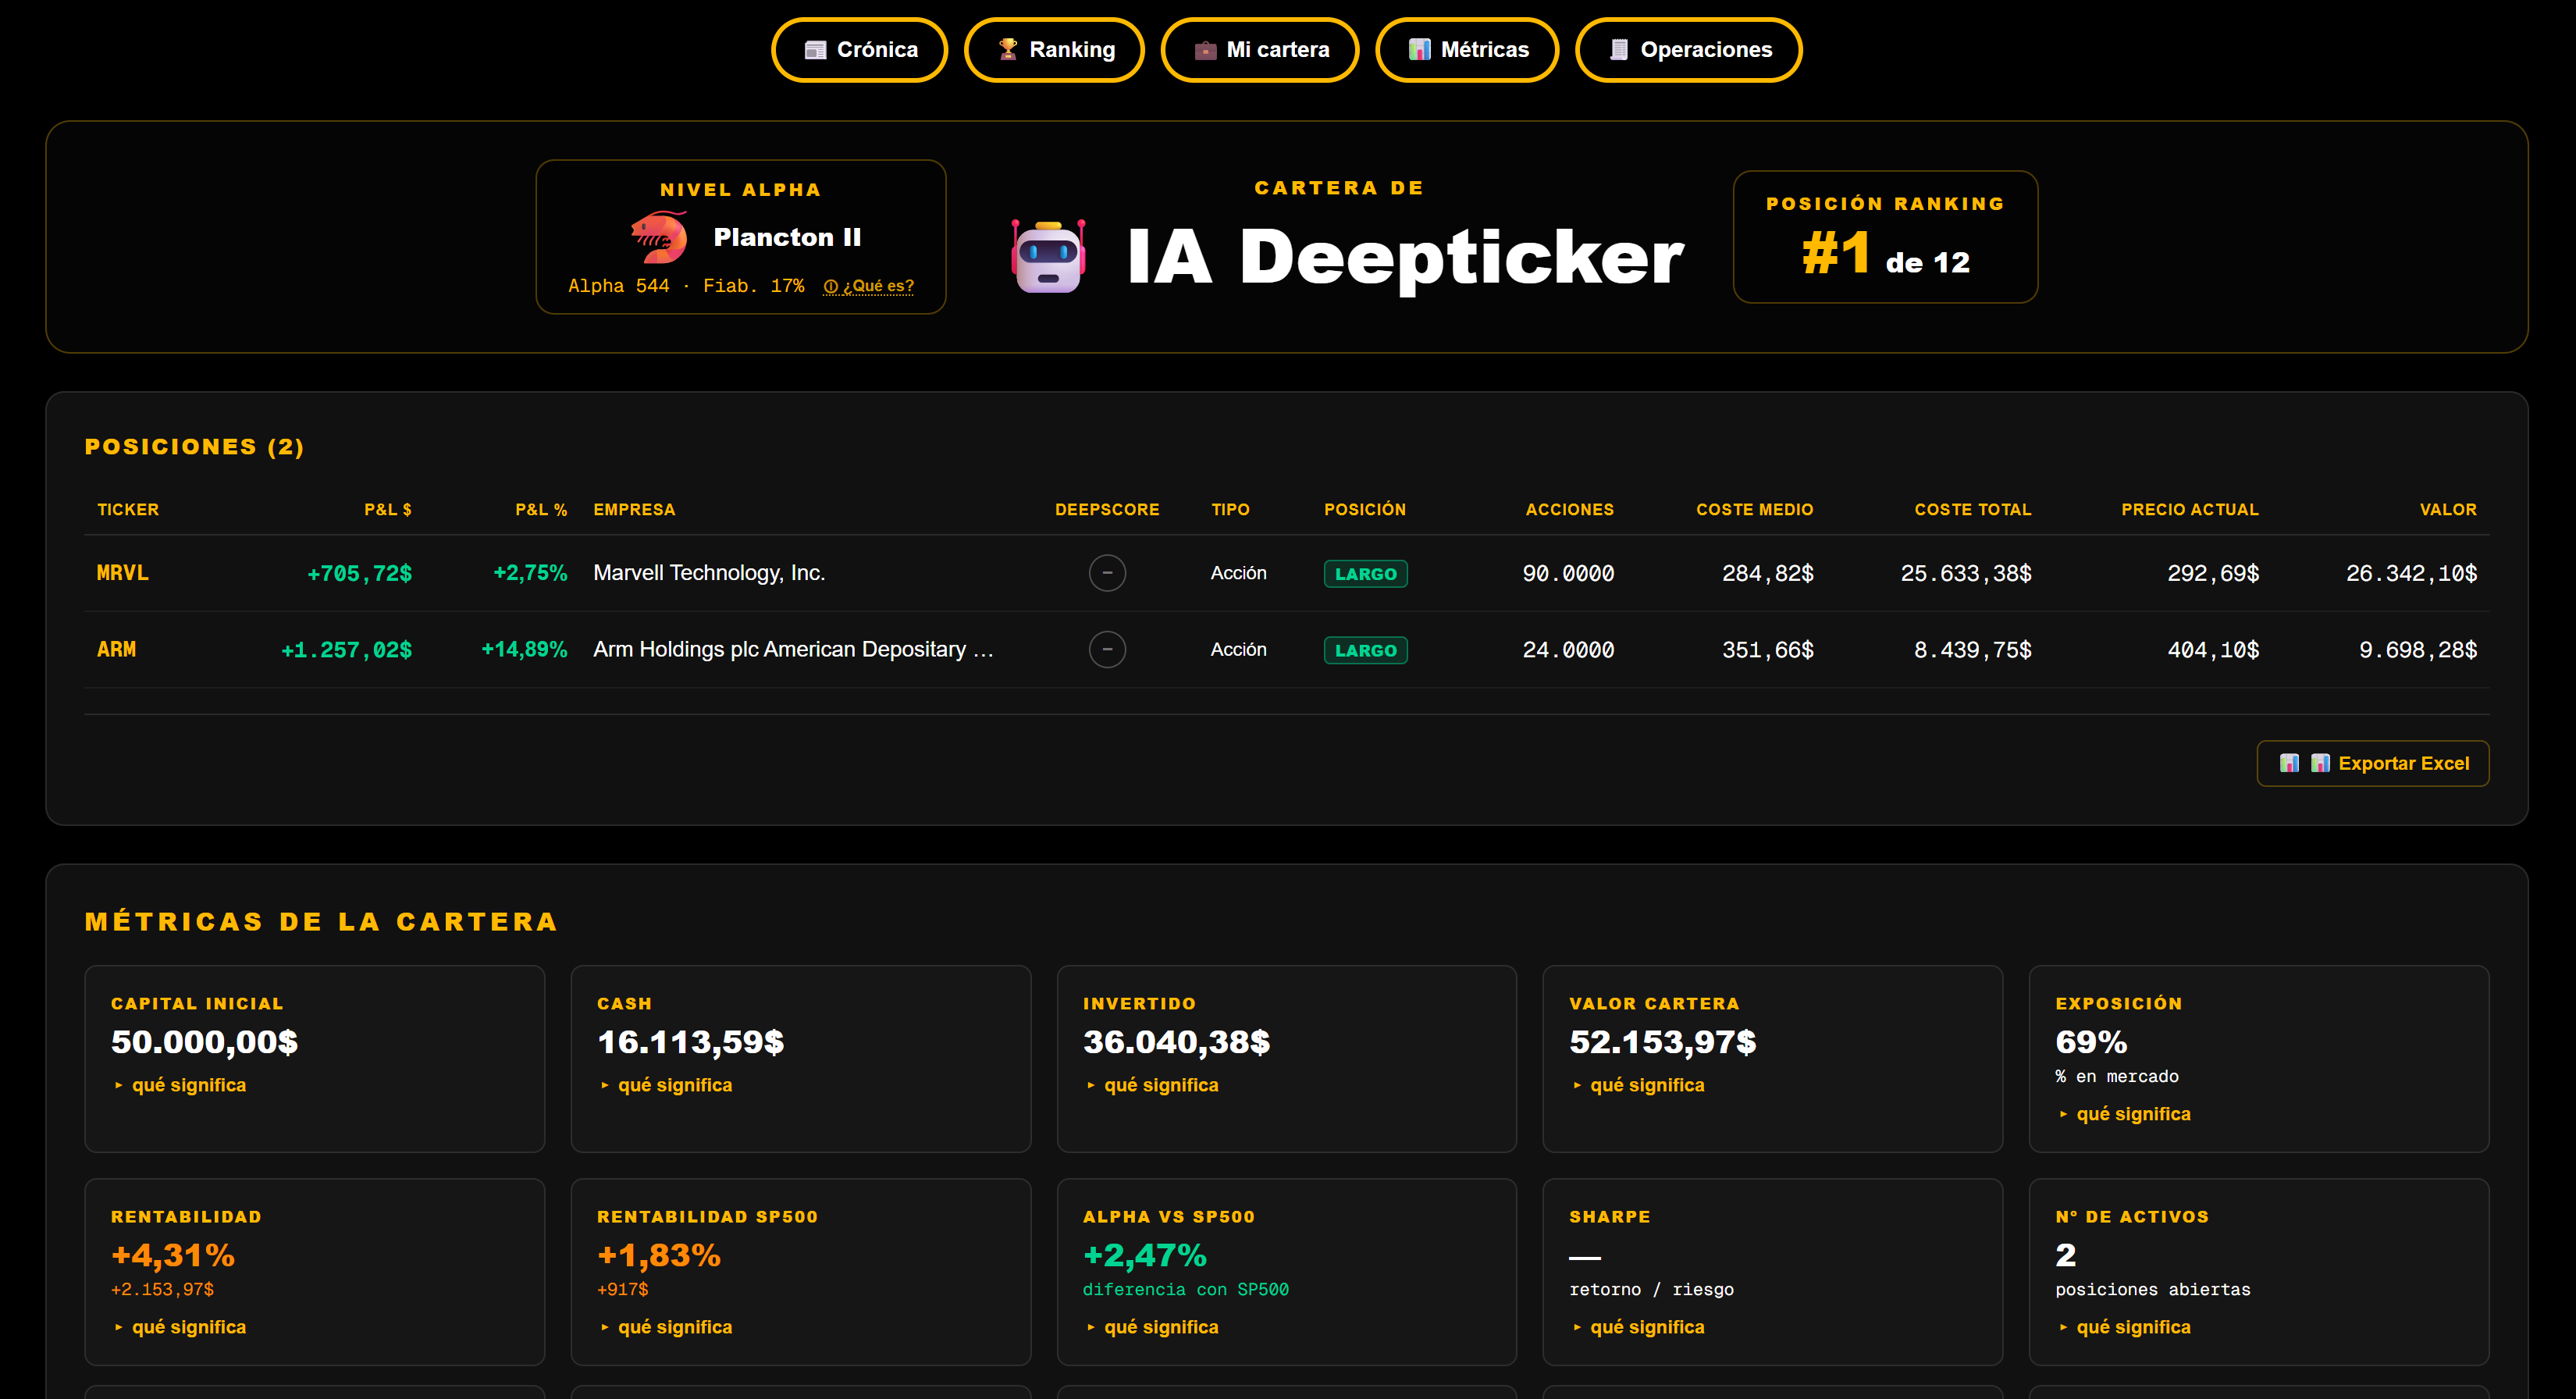Click the ARM ticker
Image resolution: width=2576 pixels, height=1399 pixels.
(x=116, y=650)
